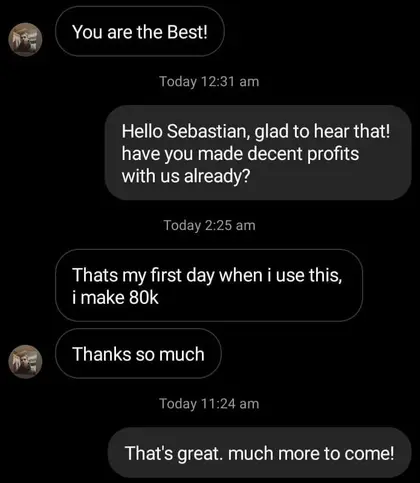Click the word 'profits' in the reply bubble
Viewport: 420px width, 483px height.
click(333, 154)
